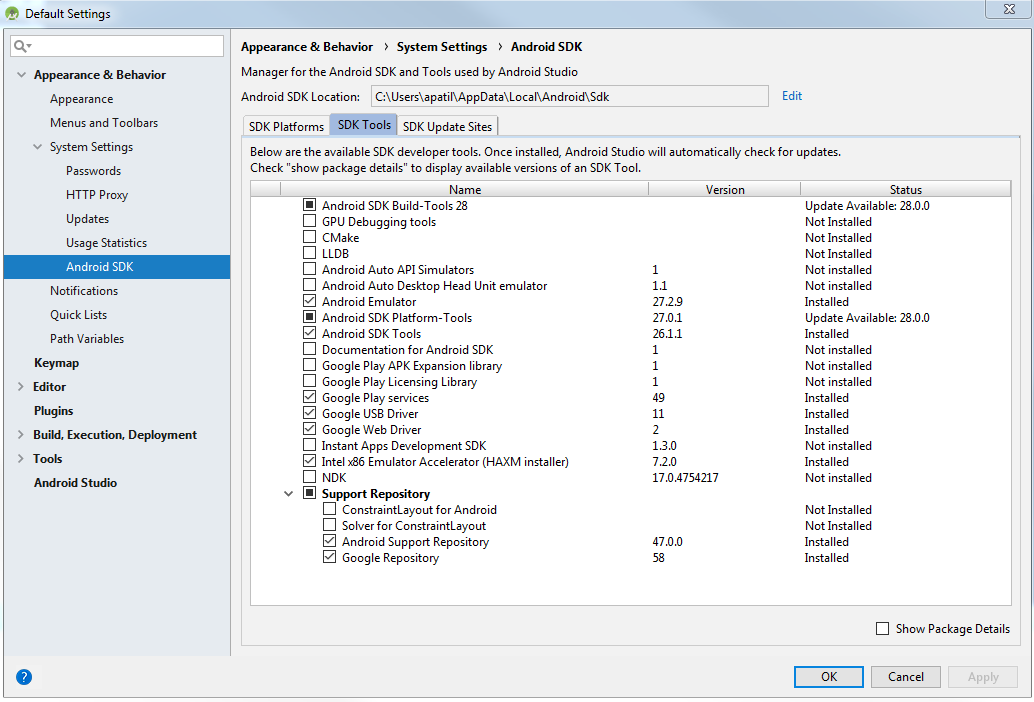The image size is (1034, 702).
Task: Switch to the SDK Platforms tab
Action: click(x=285, y=125)
